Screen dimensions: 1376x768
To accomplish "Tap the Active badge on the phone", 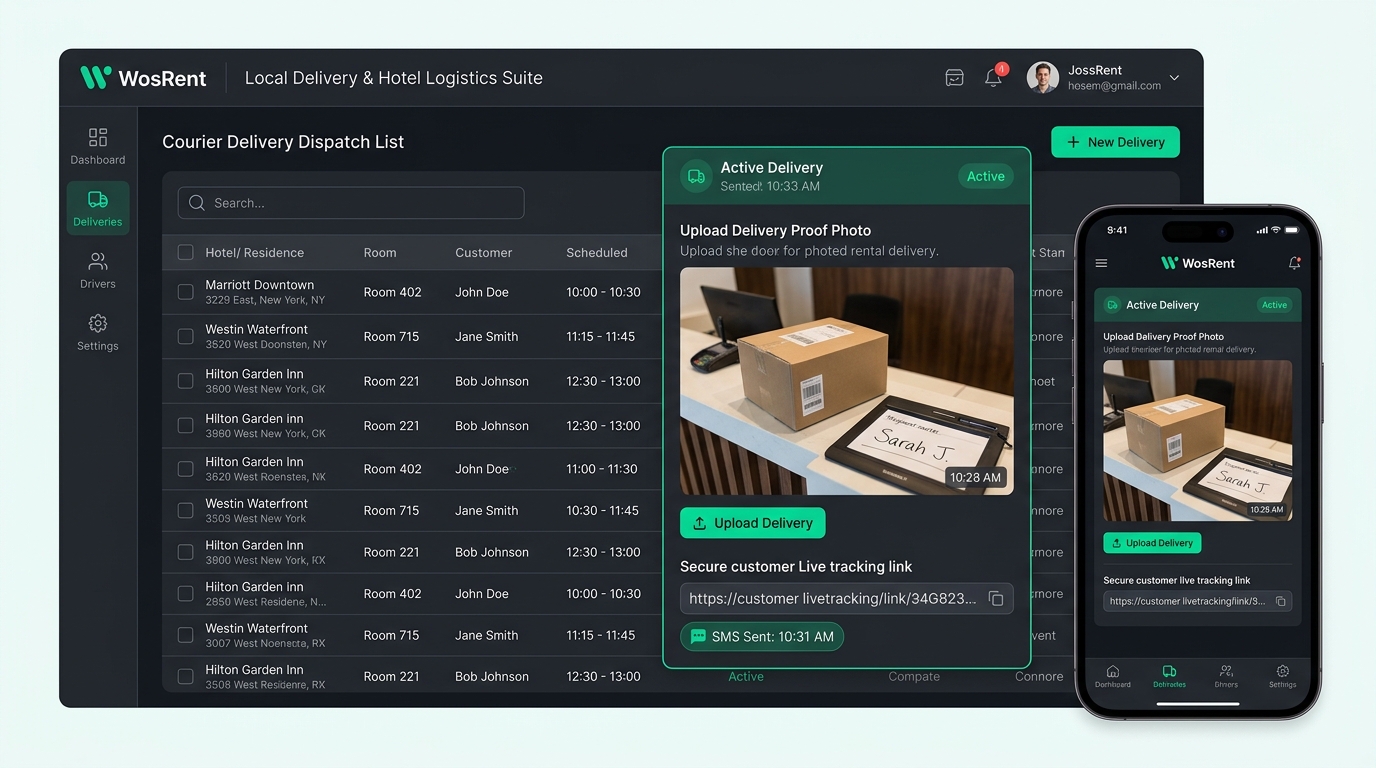I will [1274, 305].
